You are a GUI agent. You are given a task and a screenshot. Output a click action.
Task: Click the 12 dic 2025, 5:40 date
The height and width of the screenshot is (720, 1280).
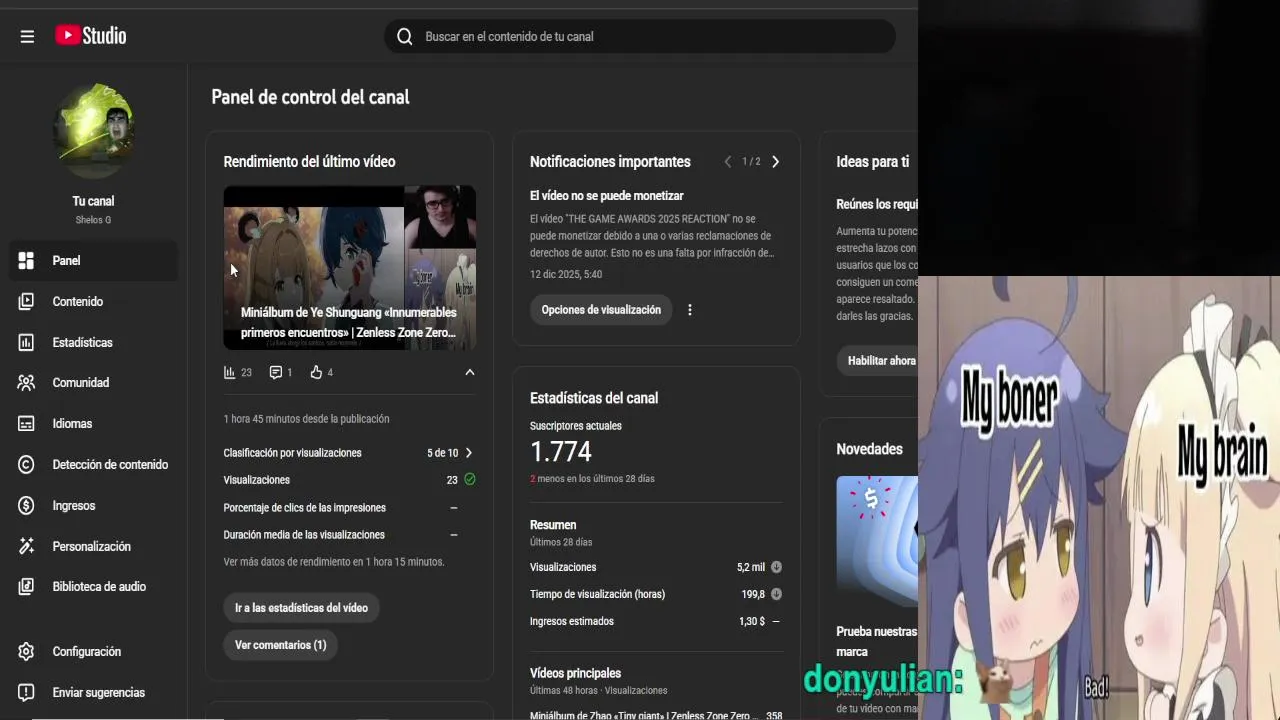point(566,274)
